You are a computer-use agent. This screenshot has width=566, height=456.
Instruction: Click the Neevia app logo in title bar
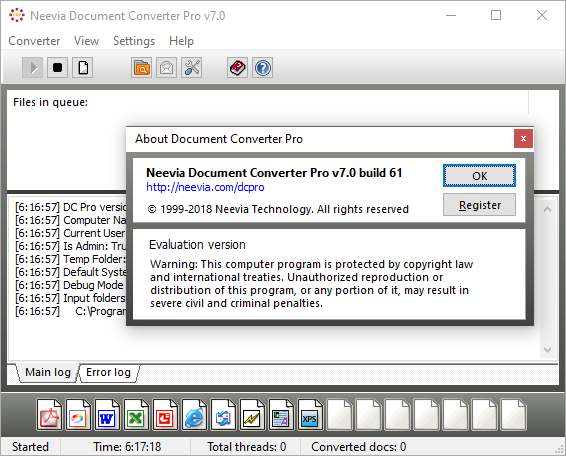pos(17,16)
